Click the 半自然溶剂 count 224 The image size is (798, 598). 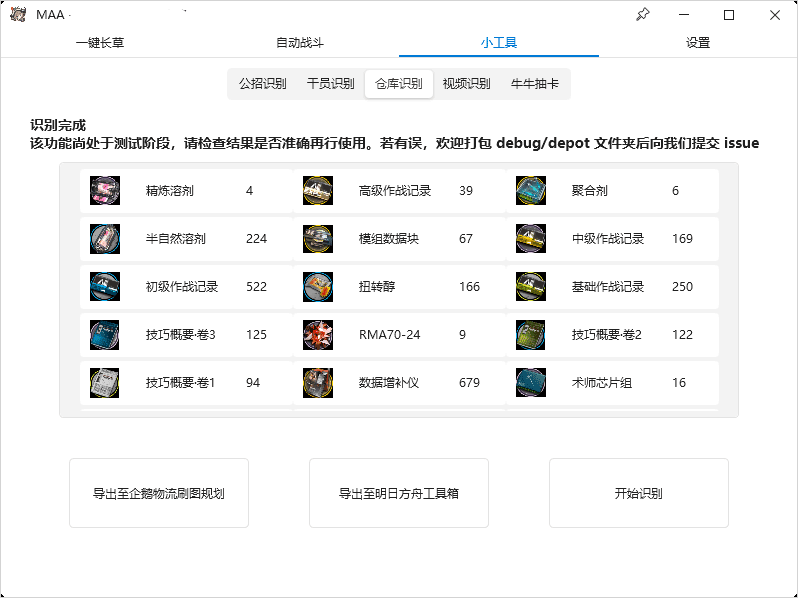[x=256, y=239]
